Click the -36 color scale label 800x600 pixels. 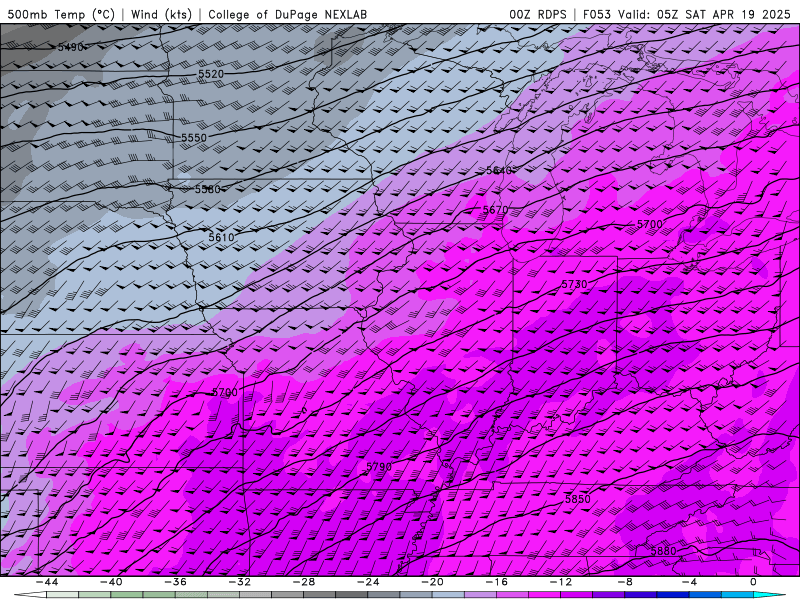pyautogui.click(x=175, y=582)
